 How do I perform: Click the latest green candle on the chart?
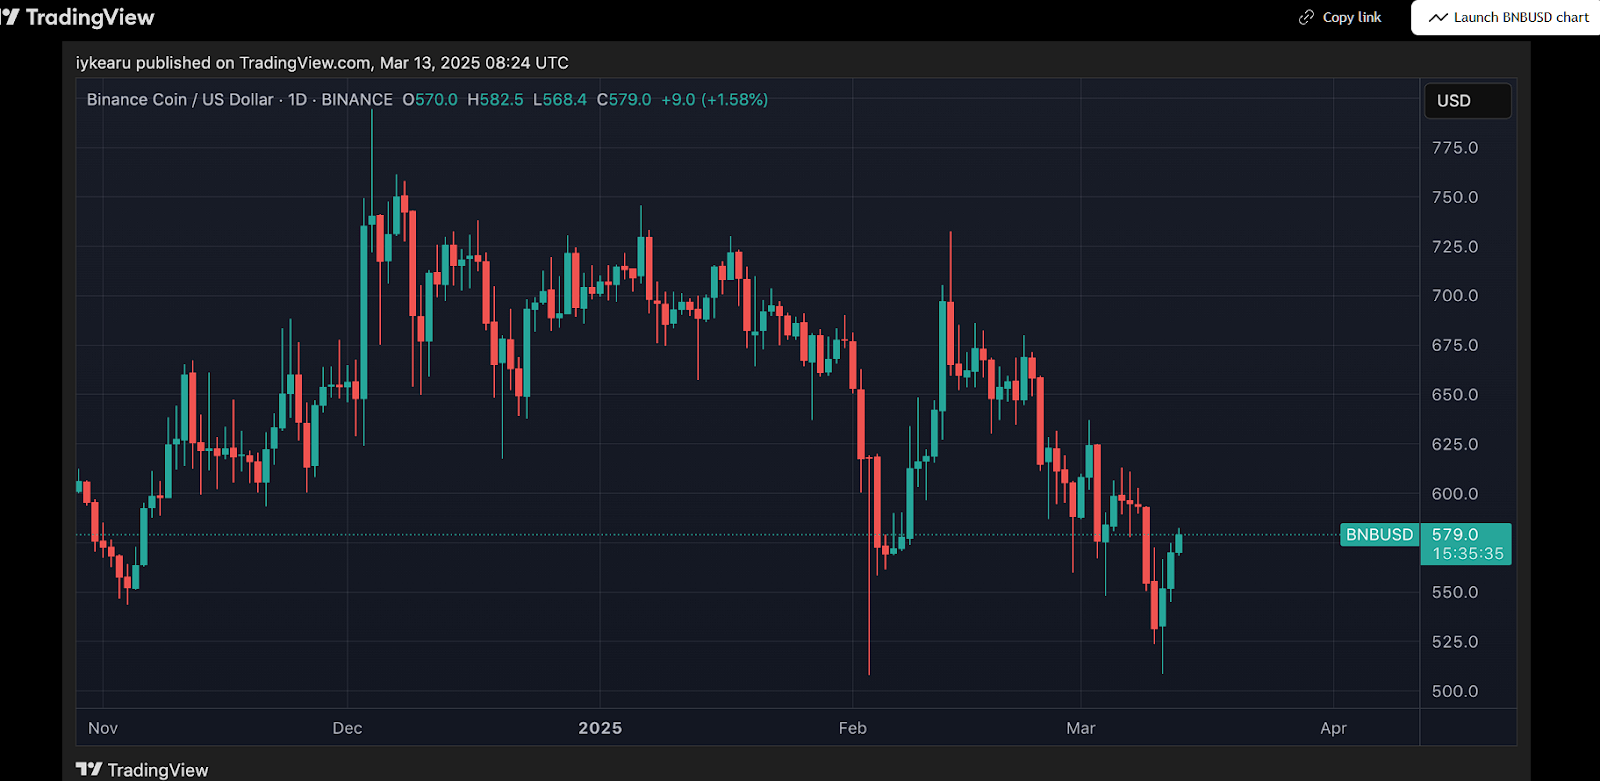(x=1179, y=543)
